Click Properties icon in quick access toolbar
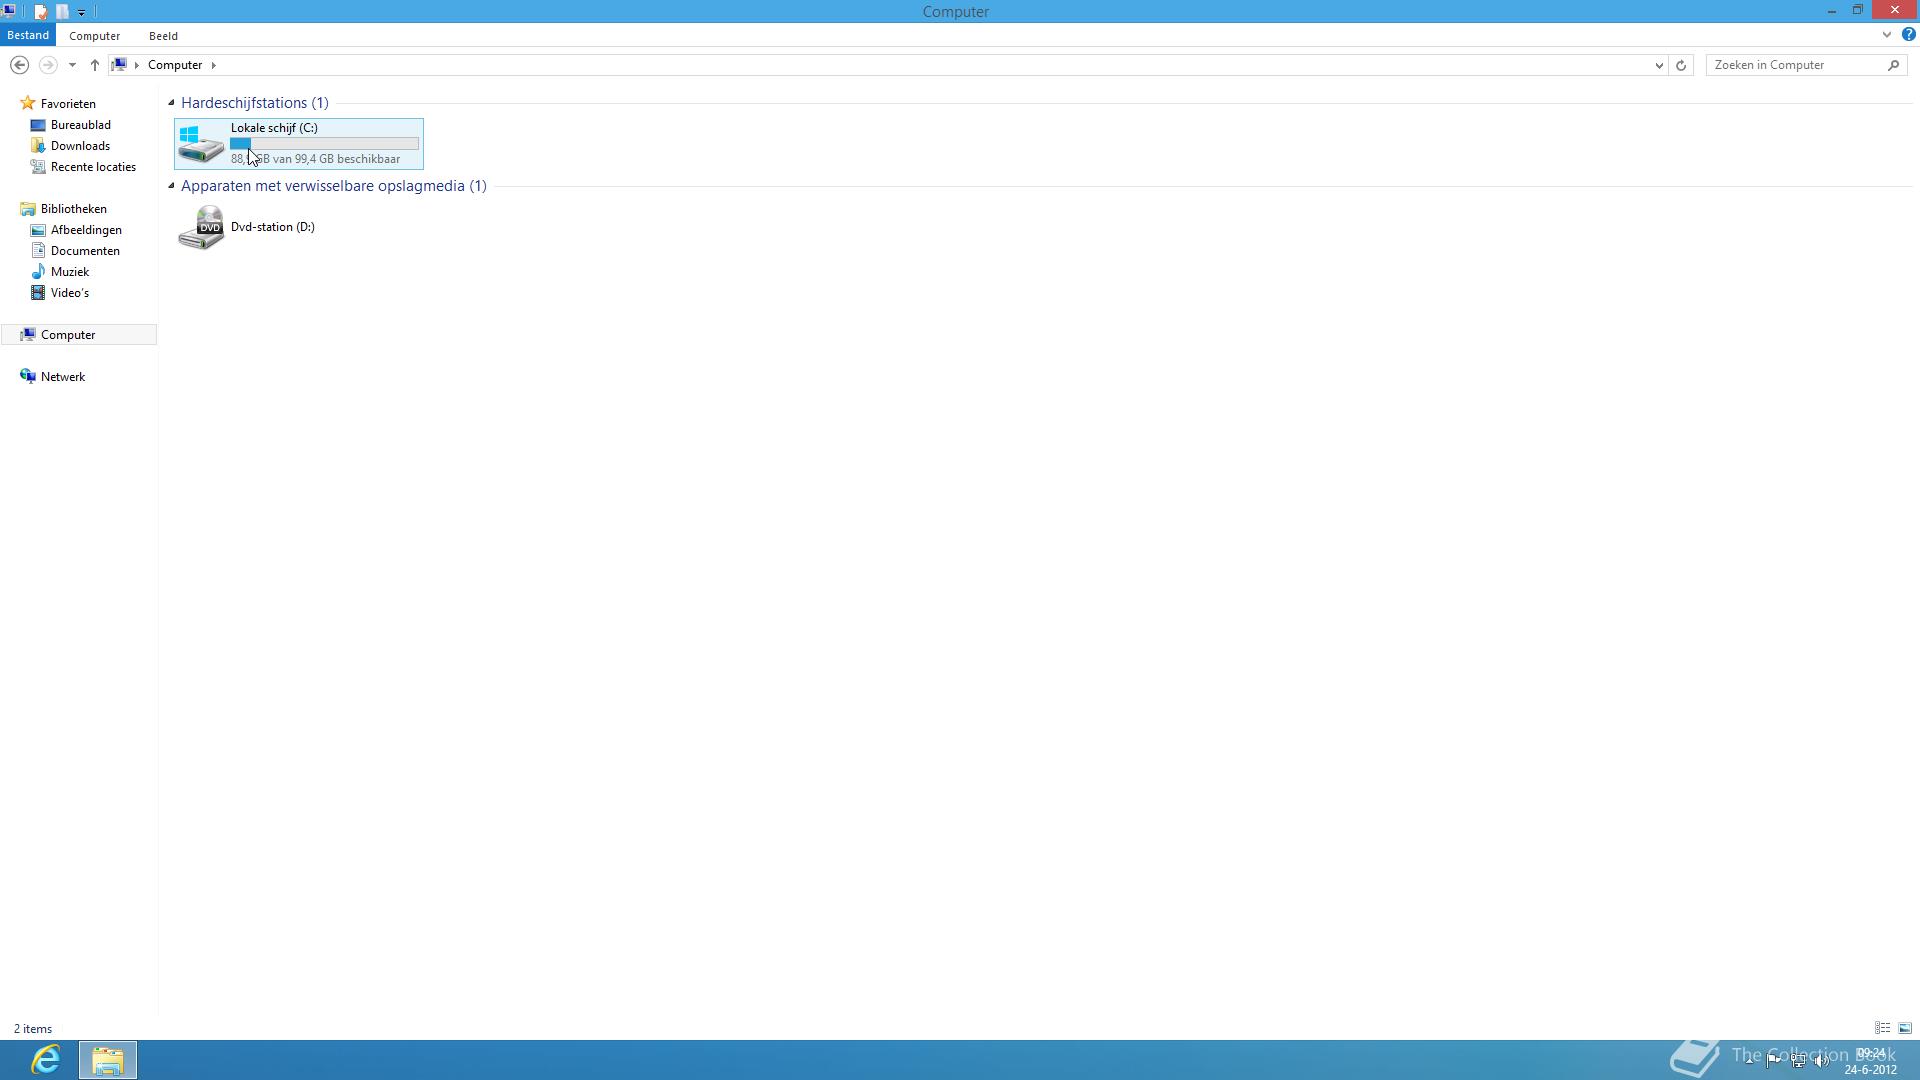This screenshot has width=1920, height=1080. pos(40,12)
